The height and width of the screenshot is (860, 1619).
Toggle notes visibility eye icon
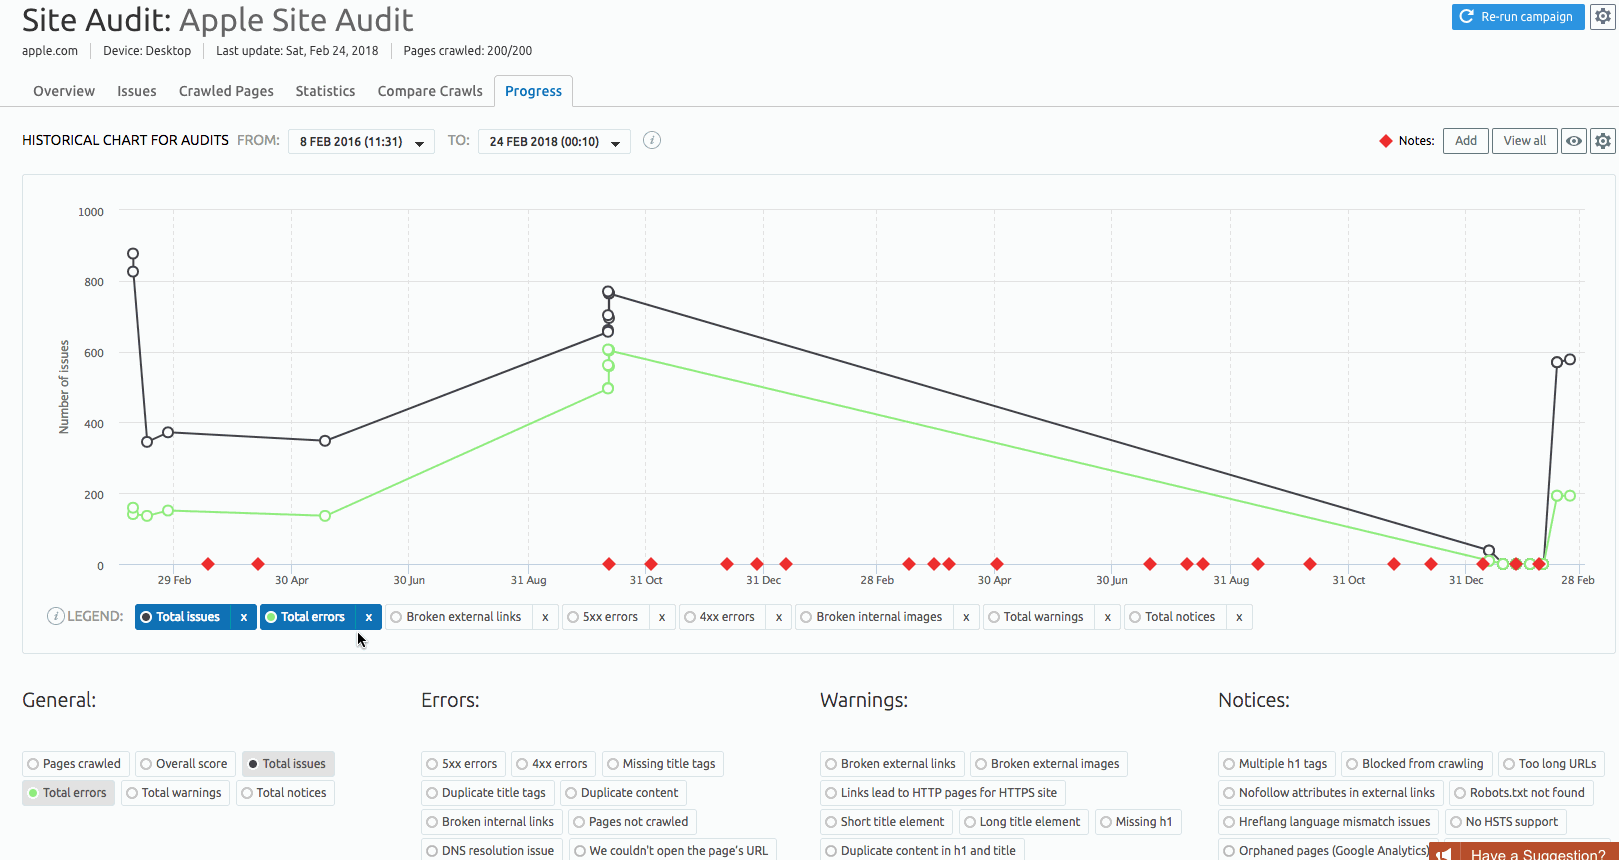pyautogui.click(x=1574, y=141)
